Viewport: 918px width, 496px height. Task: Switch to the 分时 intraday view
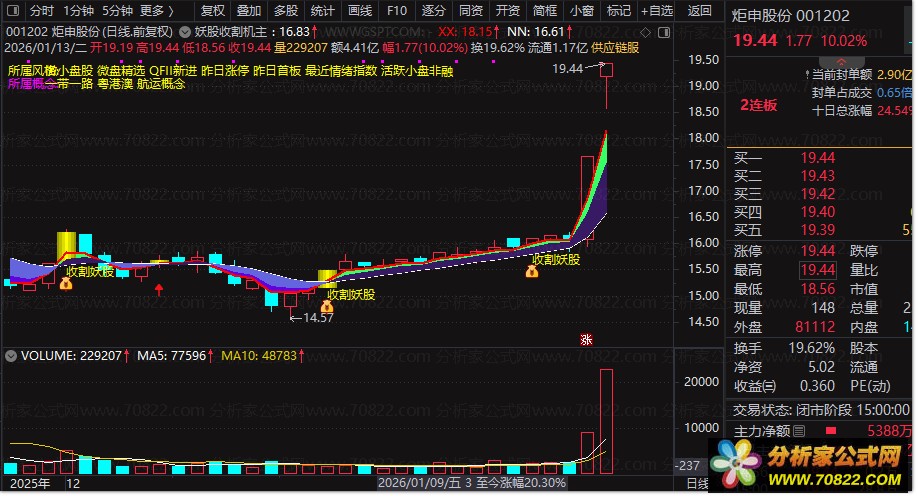[42, 11]
